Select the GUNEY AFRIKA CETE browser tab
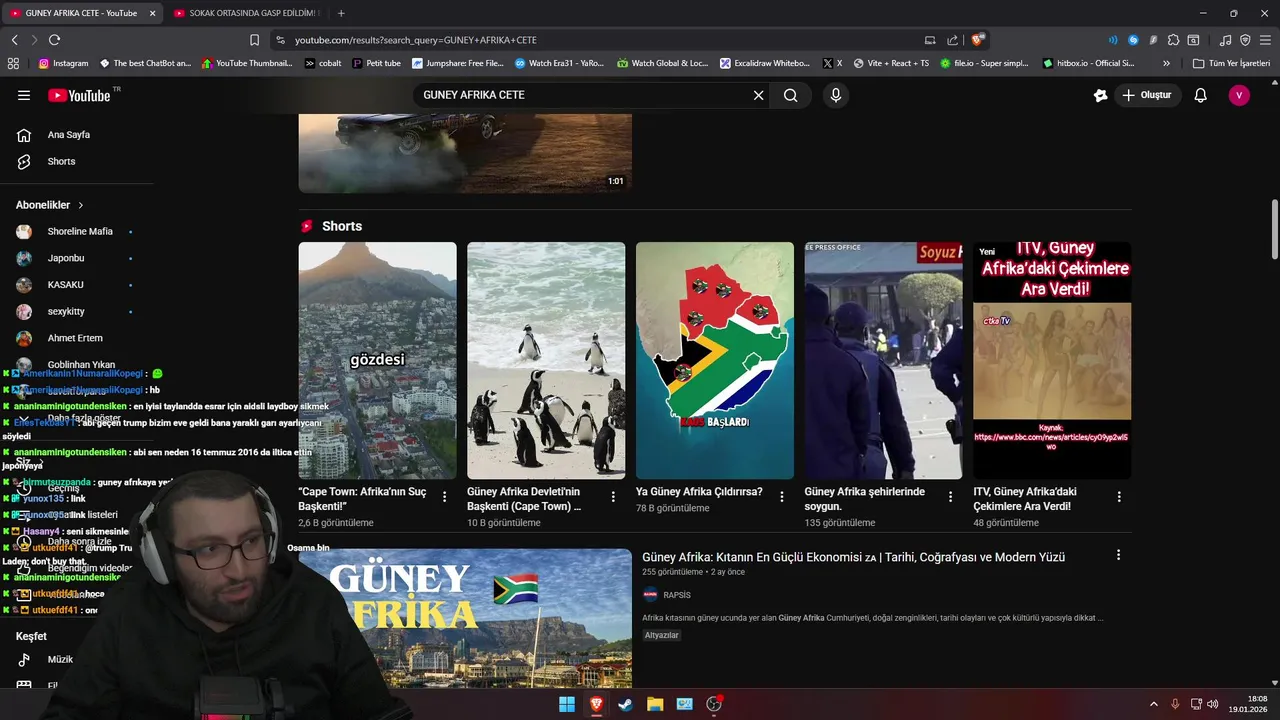 coord(81,13)
